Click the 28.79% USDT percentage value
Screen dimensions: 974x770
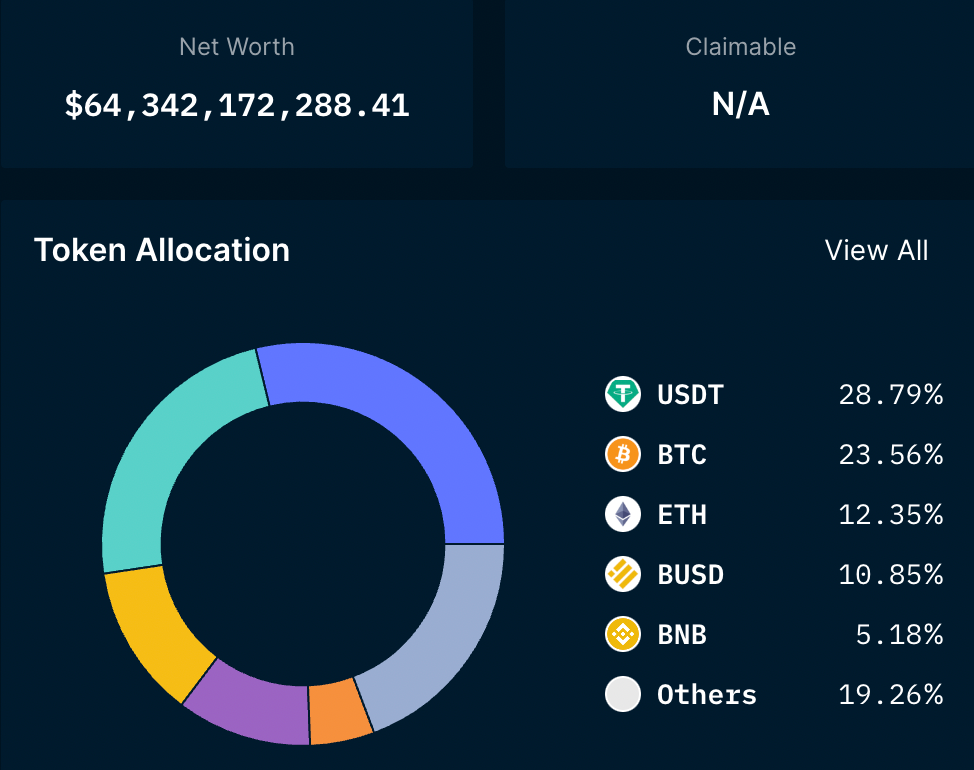[890, 395]
